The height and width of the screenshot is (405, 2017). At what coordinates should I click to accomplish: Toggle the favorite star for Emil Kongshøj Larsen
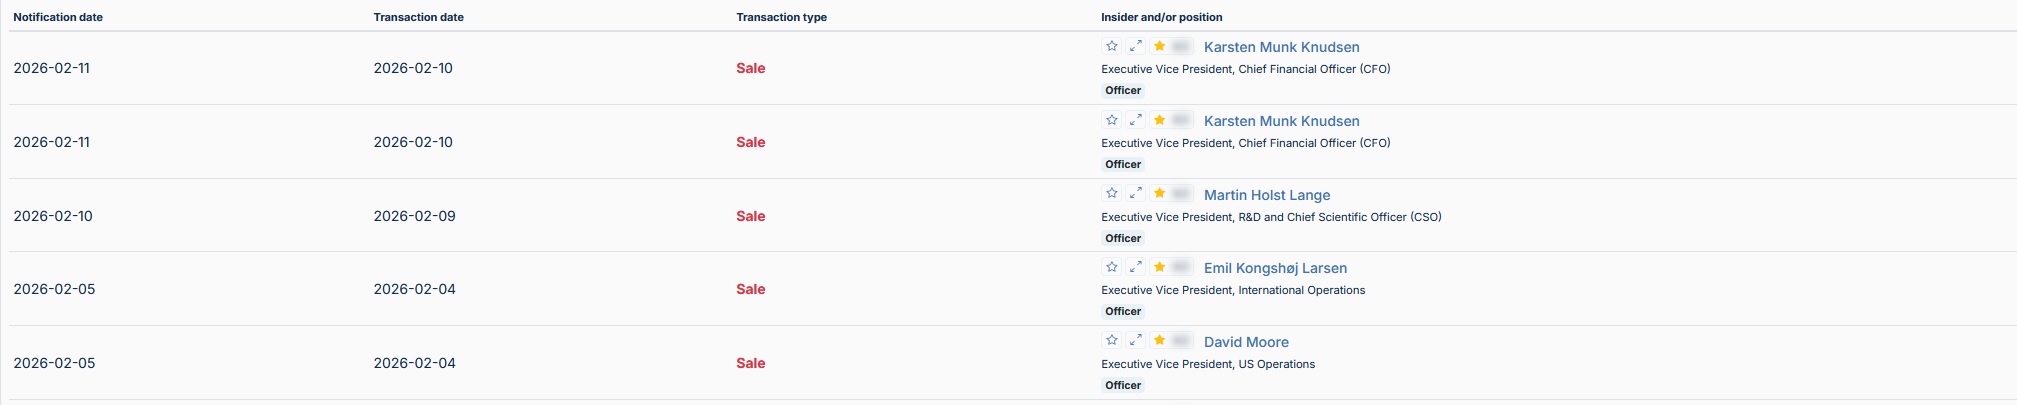(x=1111, y=267)
